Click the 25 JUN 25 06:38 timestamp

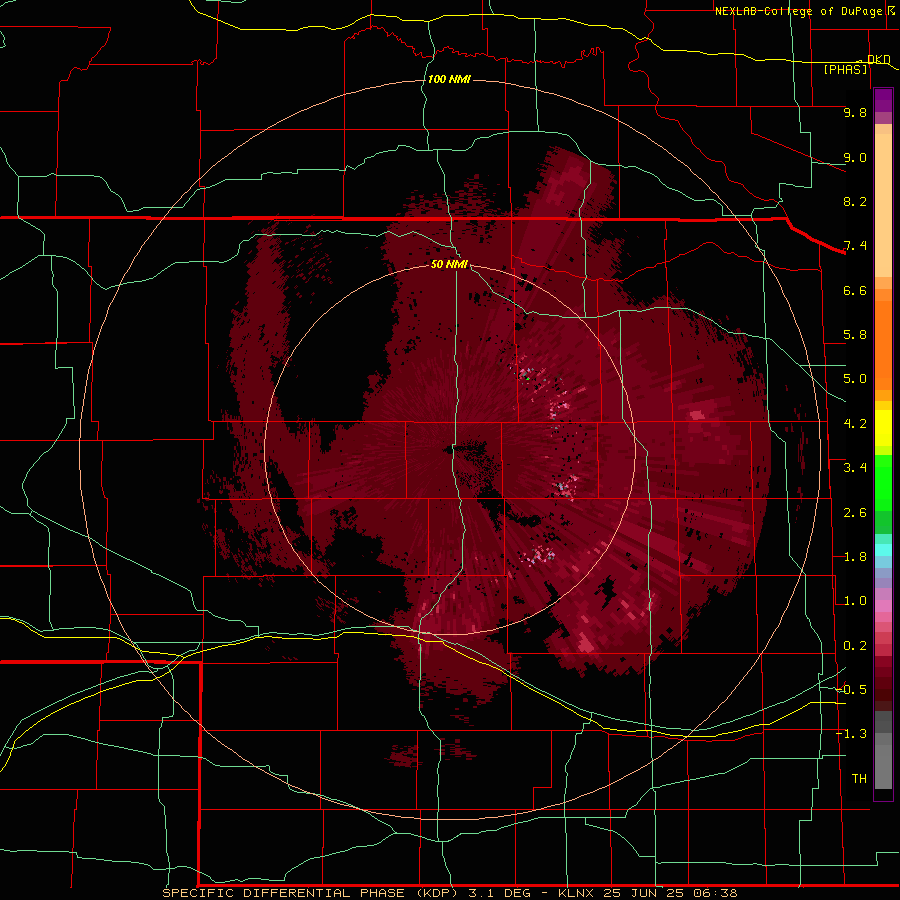pos(670,893)
